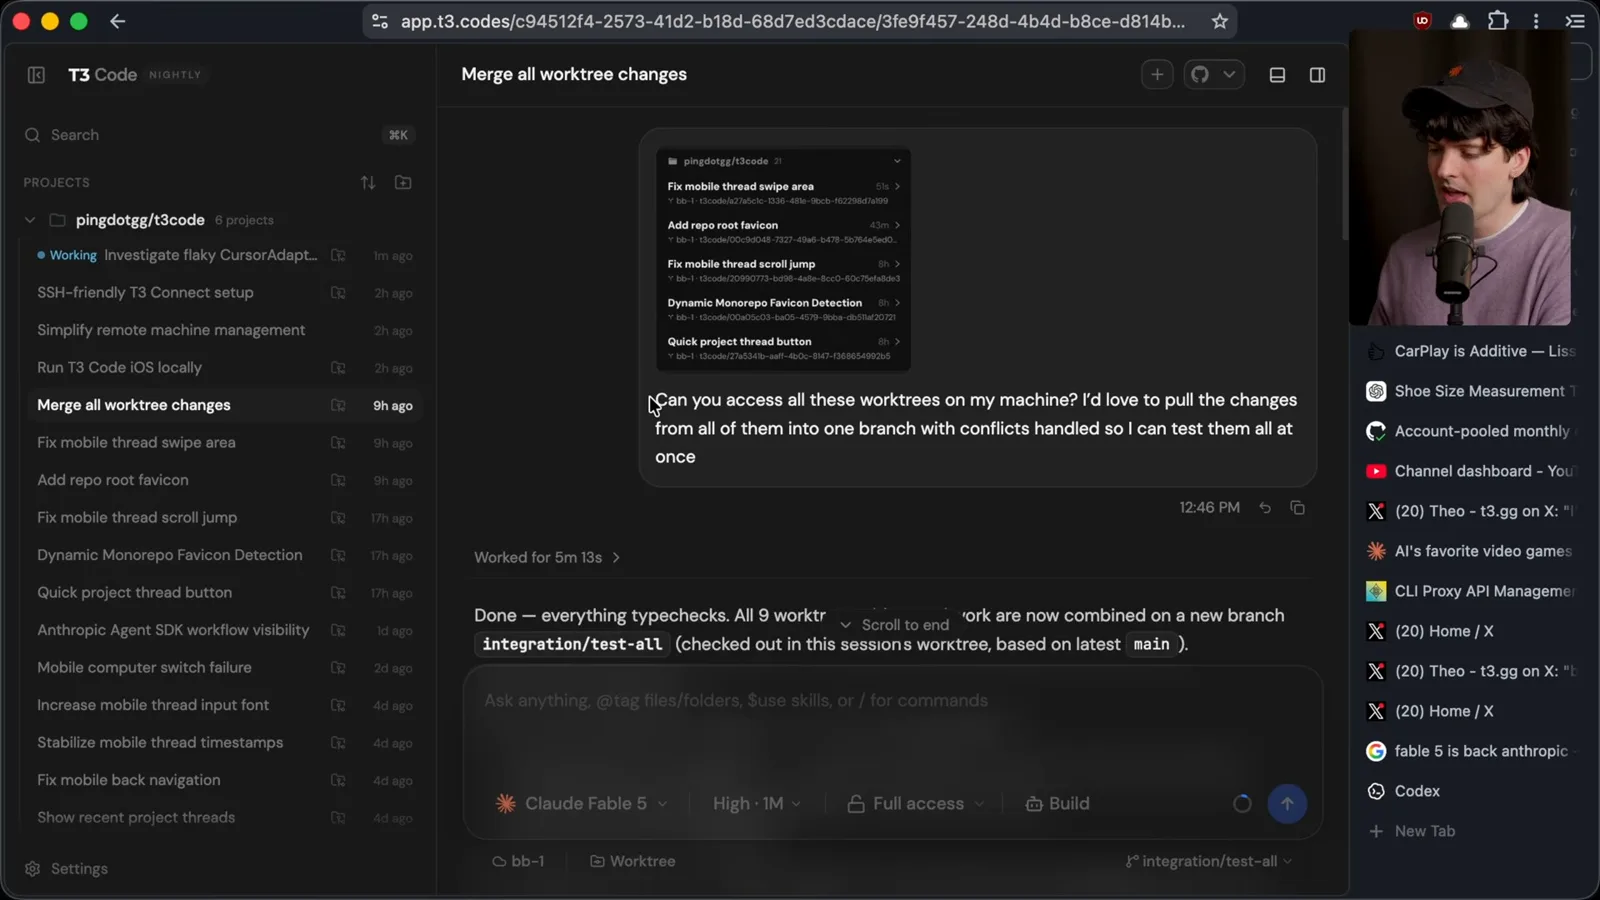Click the add project folder icon
Image resolution: width=1600 pixels, height=900 pixels.
coord(403,182)
